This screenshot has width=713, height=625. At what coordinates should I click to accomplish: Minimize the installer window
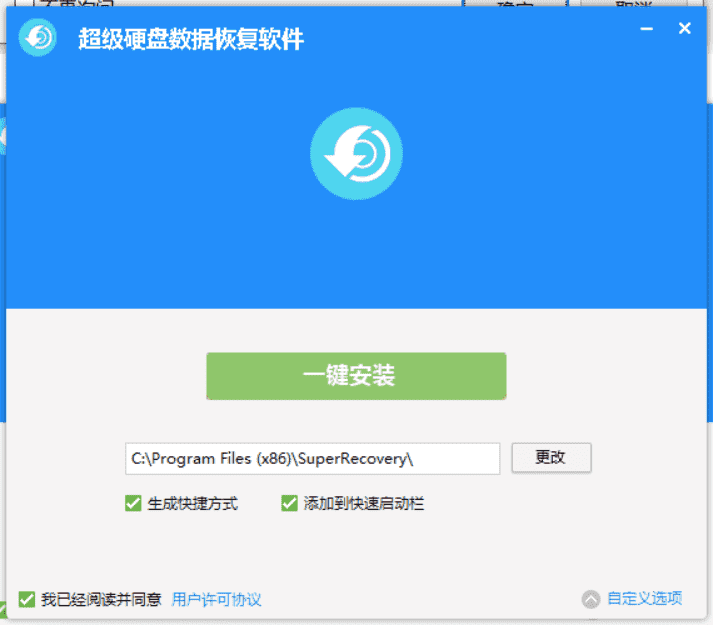(x=647, y=29)
